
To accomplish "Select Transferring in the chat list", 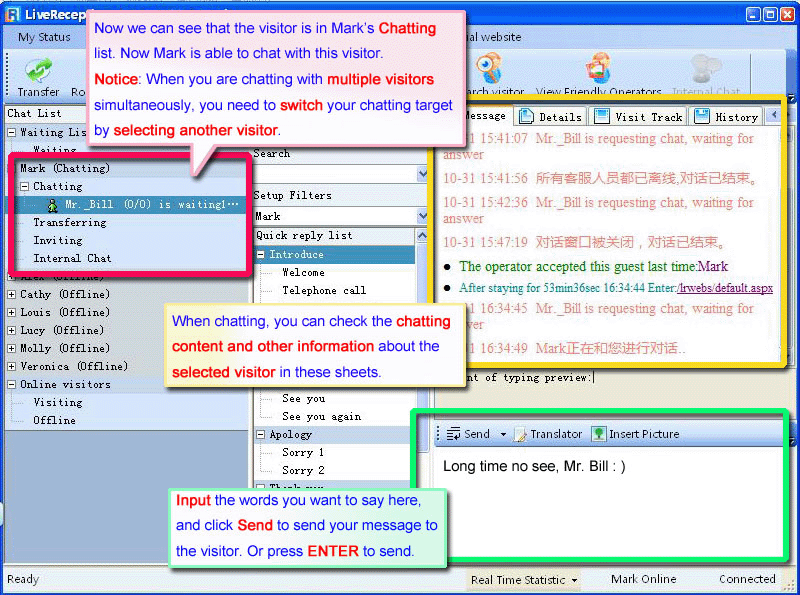I will pyautogui.click(x=70, y=222).
